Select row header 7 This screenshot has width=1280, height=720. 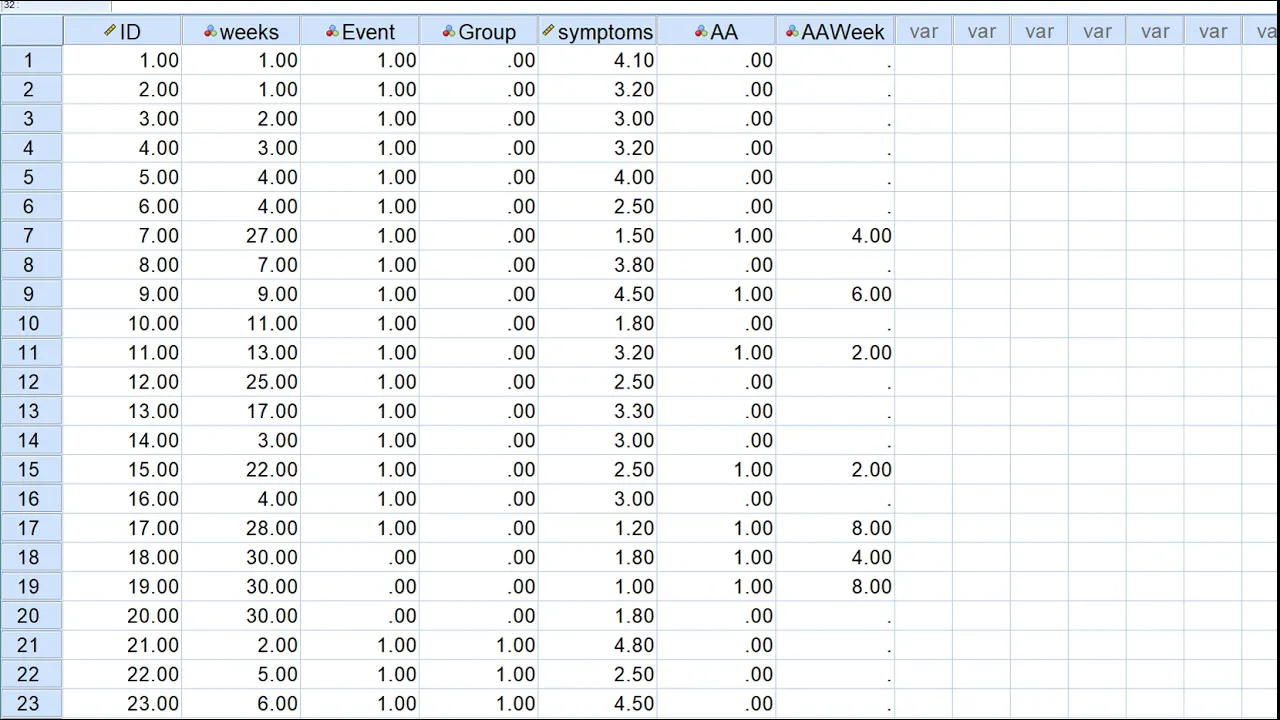31,236
